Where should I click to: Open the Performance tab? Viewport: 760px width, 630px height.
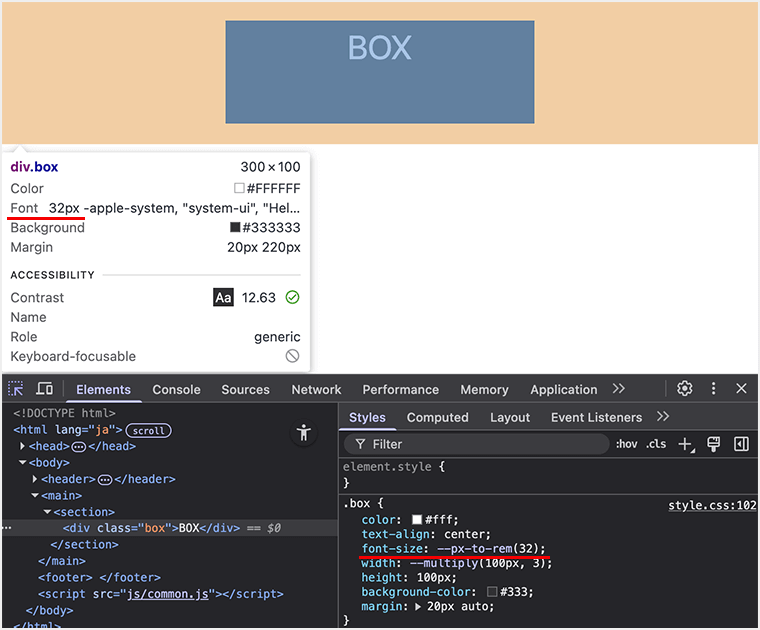[400, 390]
